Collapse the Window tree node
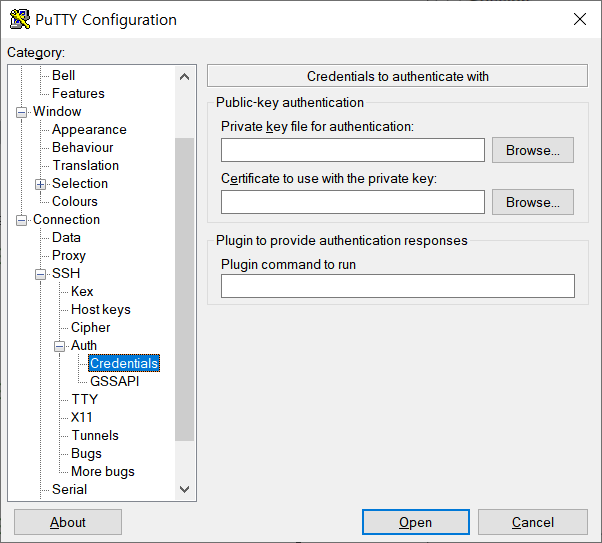602x543 pixels. pyautogui.click(x=22, y=112)
